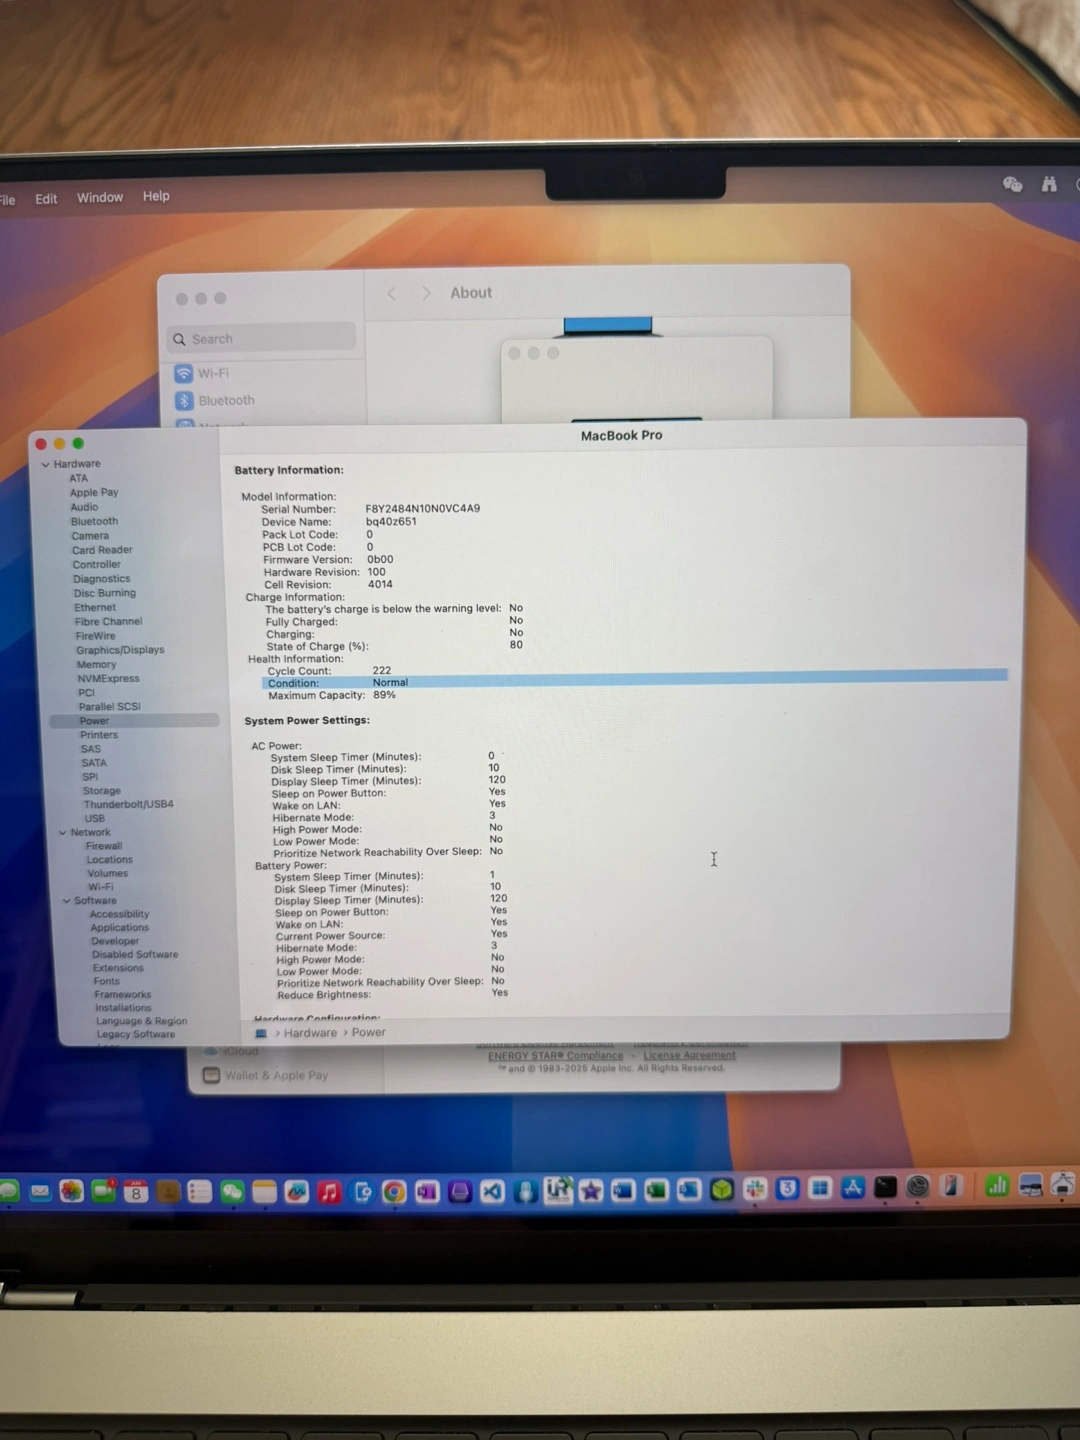The width and height of the screenshot is (1080, 1440).
Task: Open the App Store Dock icon
Action: click(853, 1187)
